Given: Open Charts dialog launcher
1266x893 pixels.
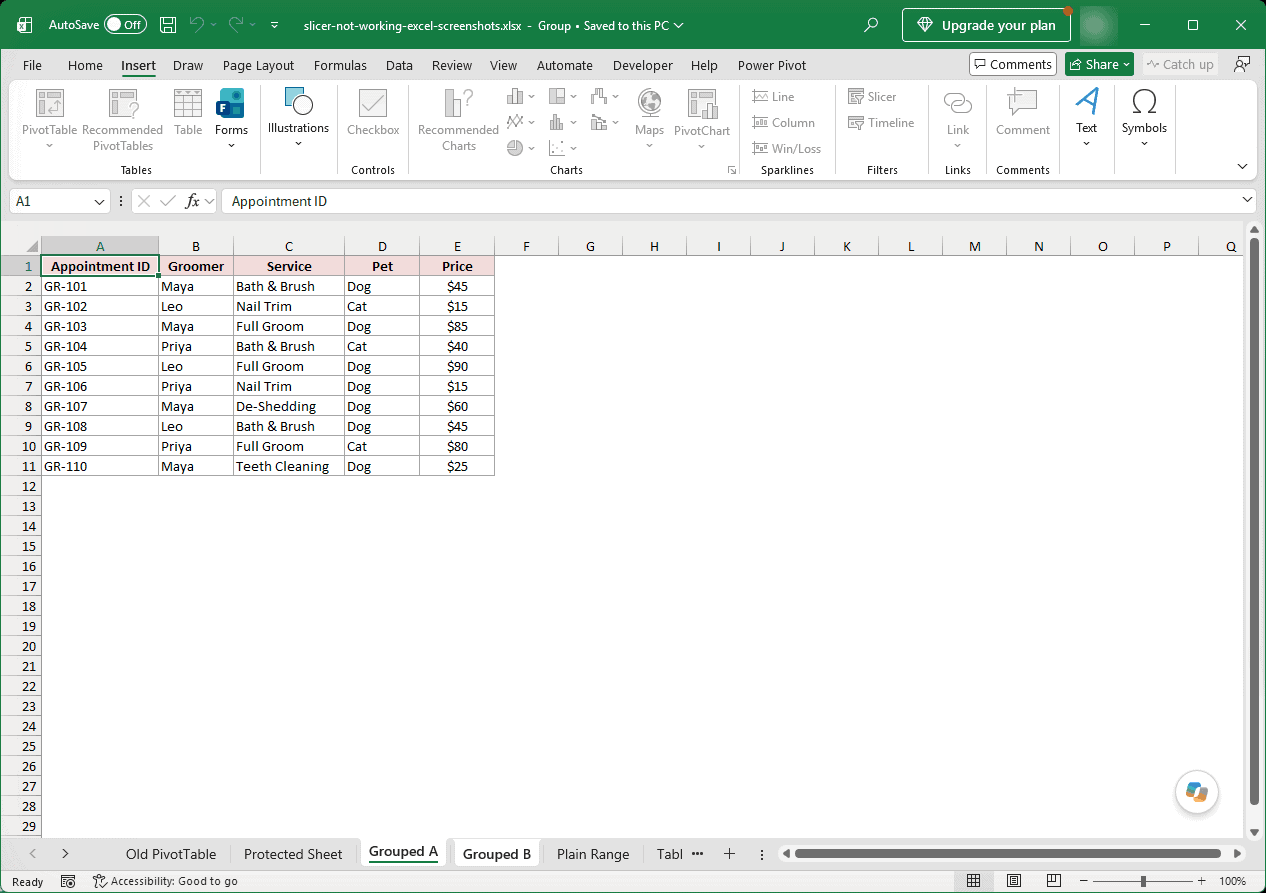Looking at the screenshot, I should click(731, 171).
